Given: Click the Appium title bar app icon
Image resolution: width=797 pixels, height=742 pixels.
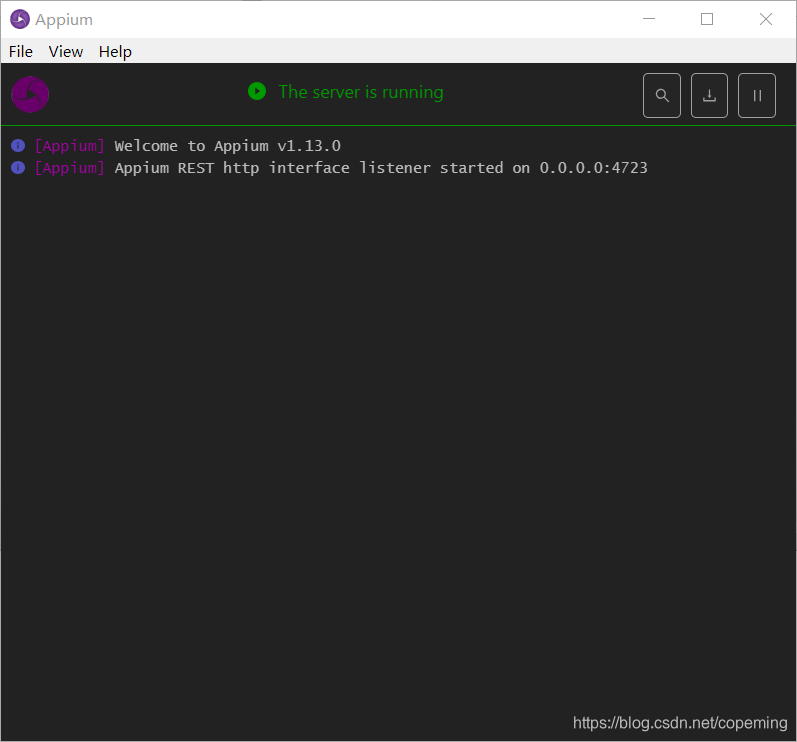Looking at the screenshot, I should tap(20, 19).
